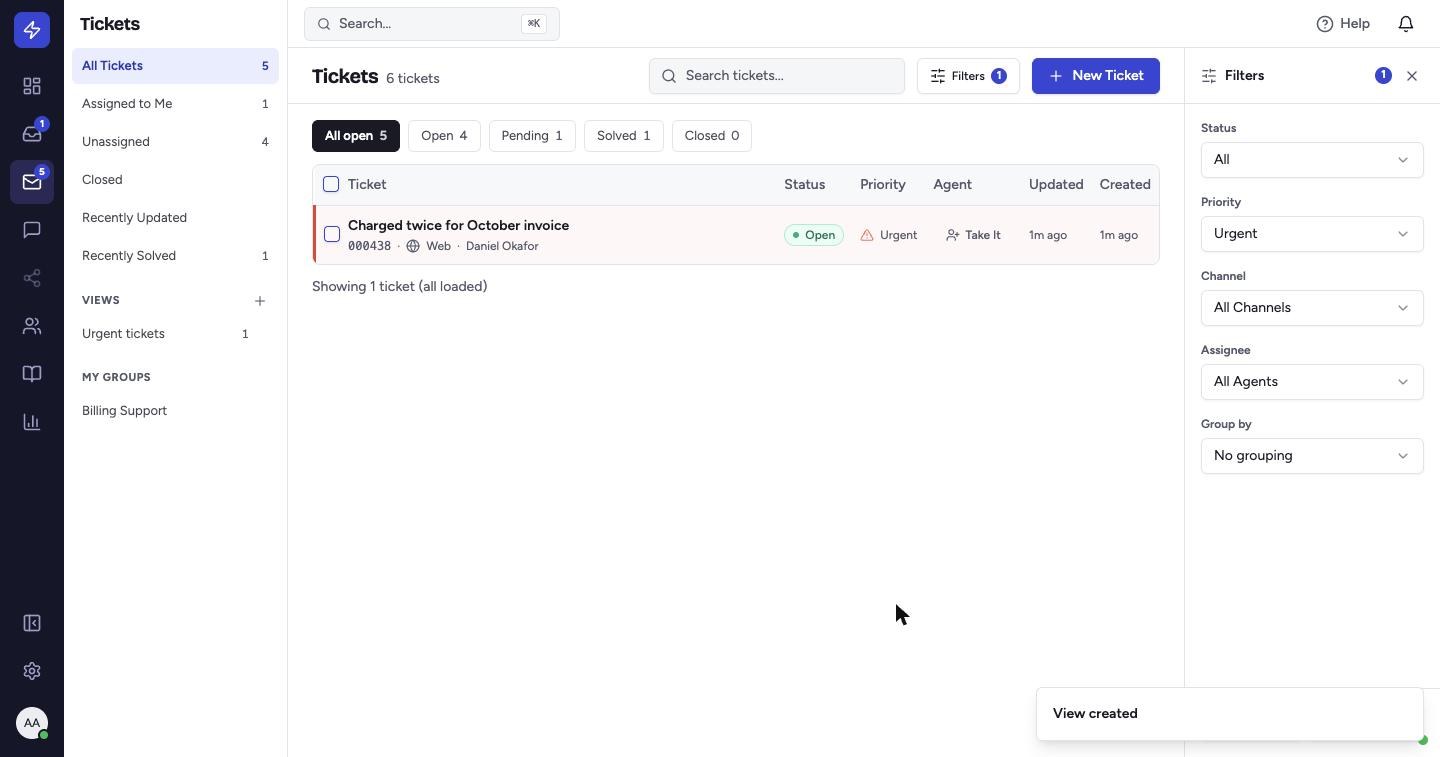
Task: Click the Open status badge
Action: (x=814, y=235)
